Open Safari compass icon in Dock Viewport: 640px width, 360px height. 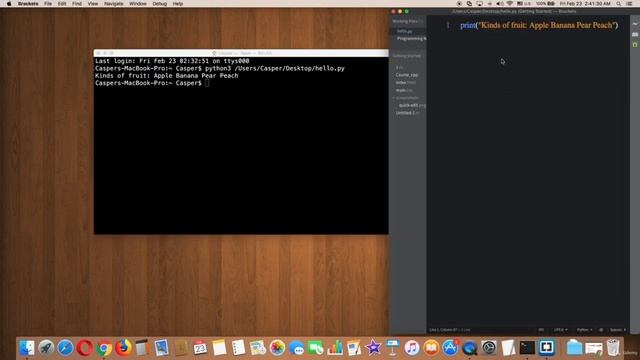65,348
